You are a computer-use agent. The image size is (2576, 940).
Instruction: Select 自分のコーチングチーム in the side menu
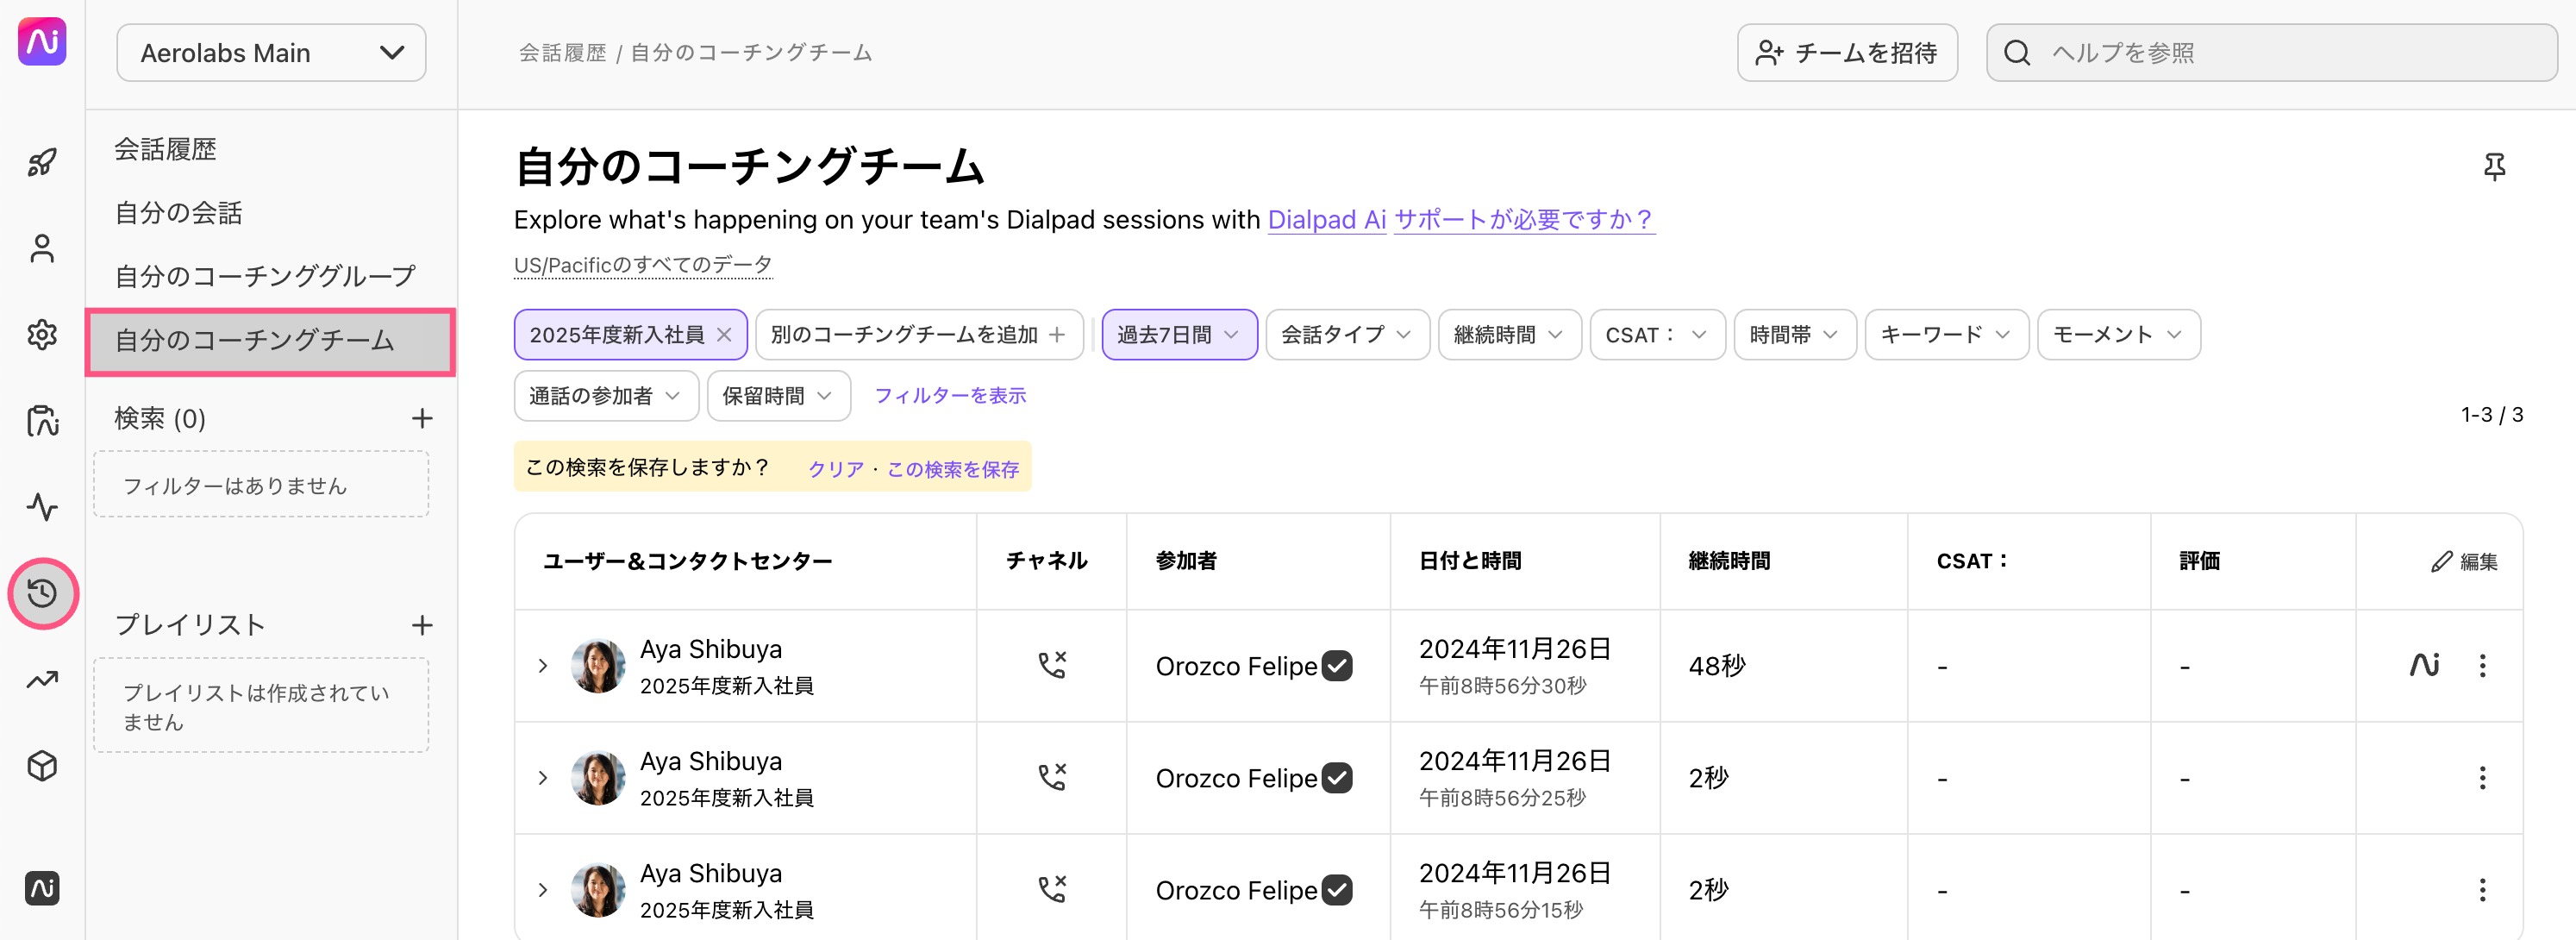(271, 341)
